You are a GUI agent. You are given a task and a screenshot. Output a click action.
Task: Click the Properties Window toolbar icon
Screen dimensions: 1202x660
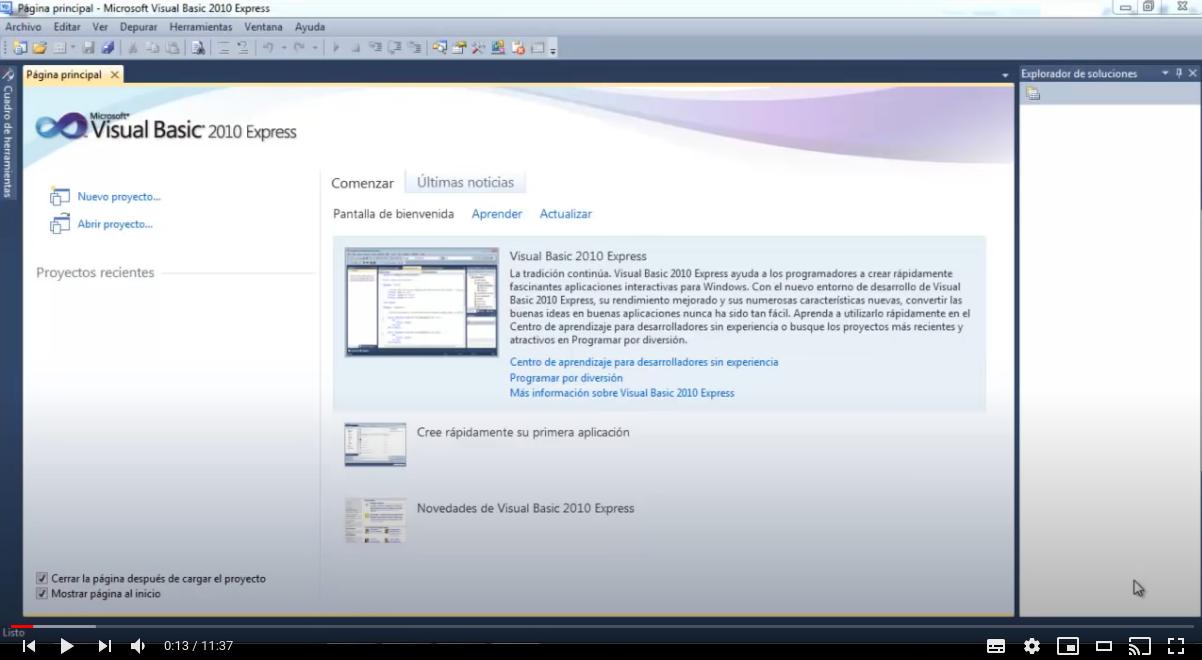[x=459, y=47]
